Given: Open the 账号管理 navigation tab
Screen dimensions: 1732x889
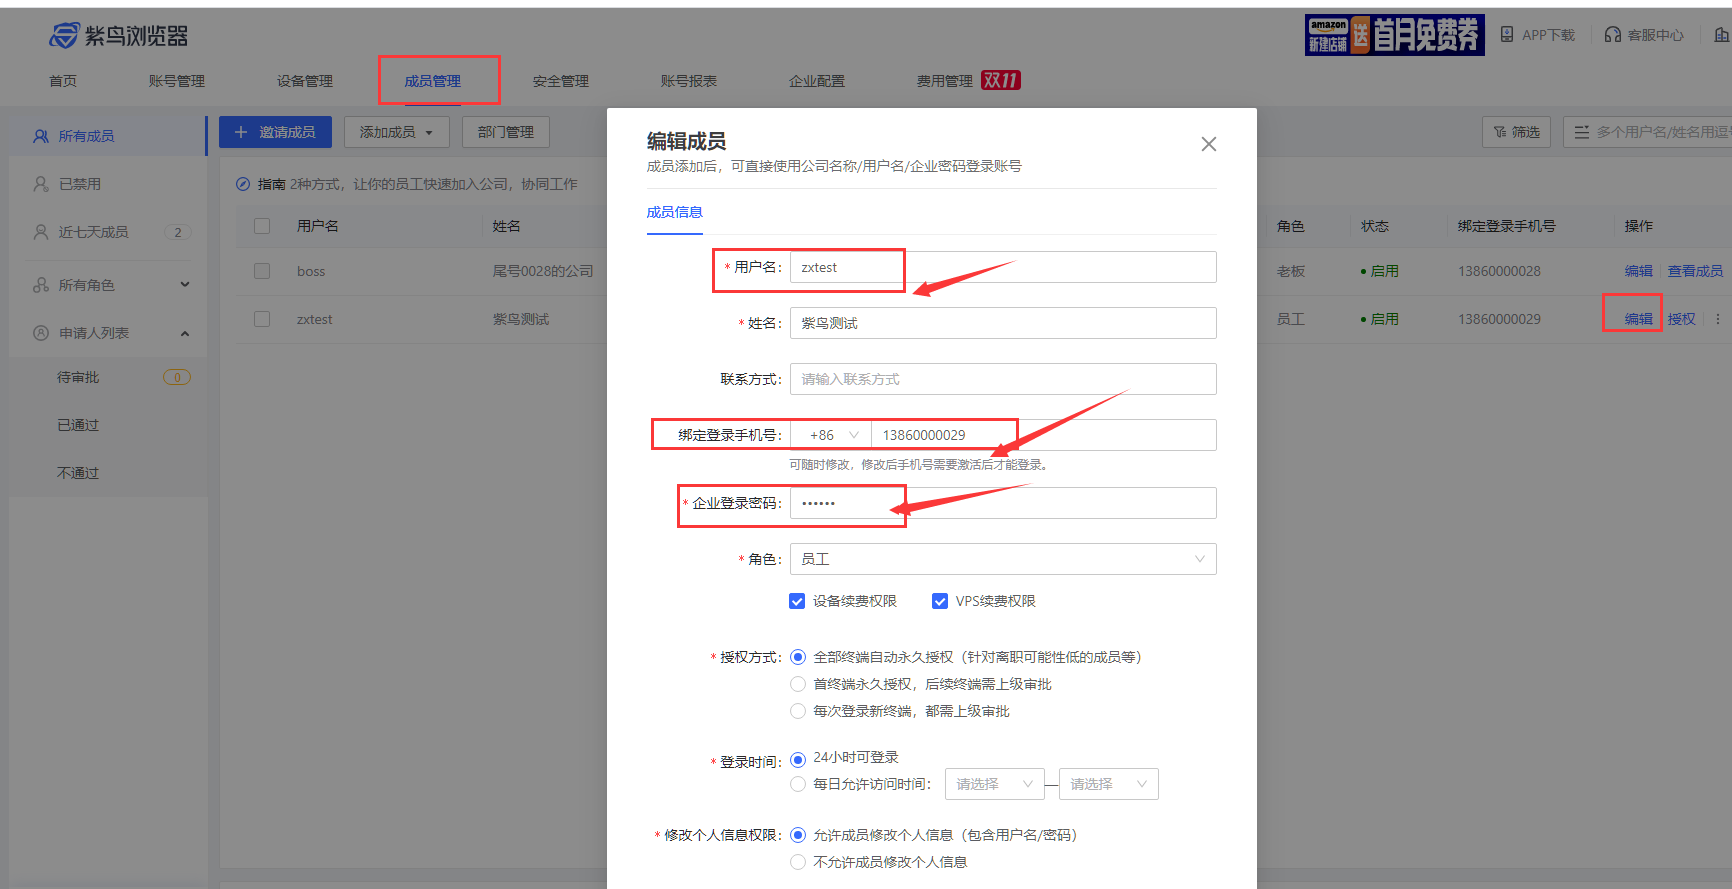Looking at the screenshot, I should [x=176, y=81].
